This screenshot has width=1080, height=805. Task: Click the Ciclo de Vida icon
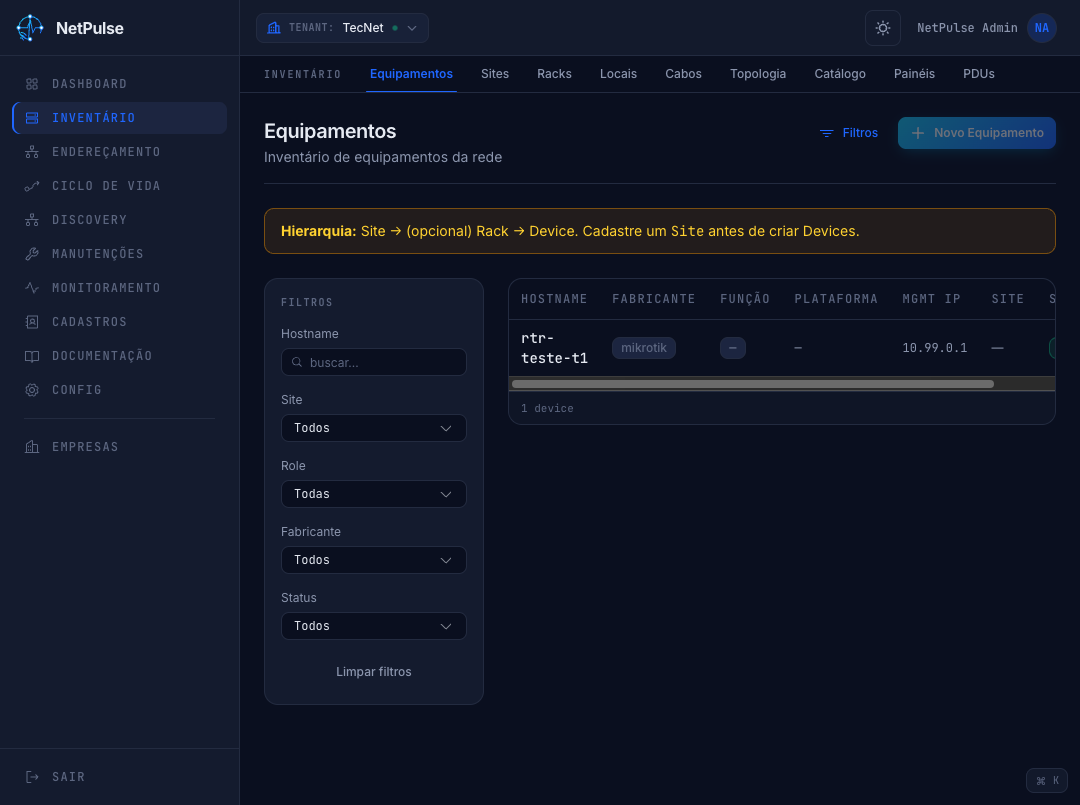pyautogui.click(x=32, y=186)
